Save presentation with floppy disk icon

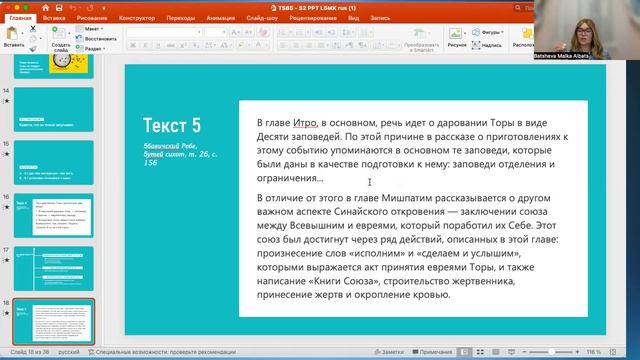(59, 8)
